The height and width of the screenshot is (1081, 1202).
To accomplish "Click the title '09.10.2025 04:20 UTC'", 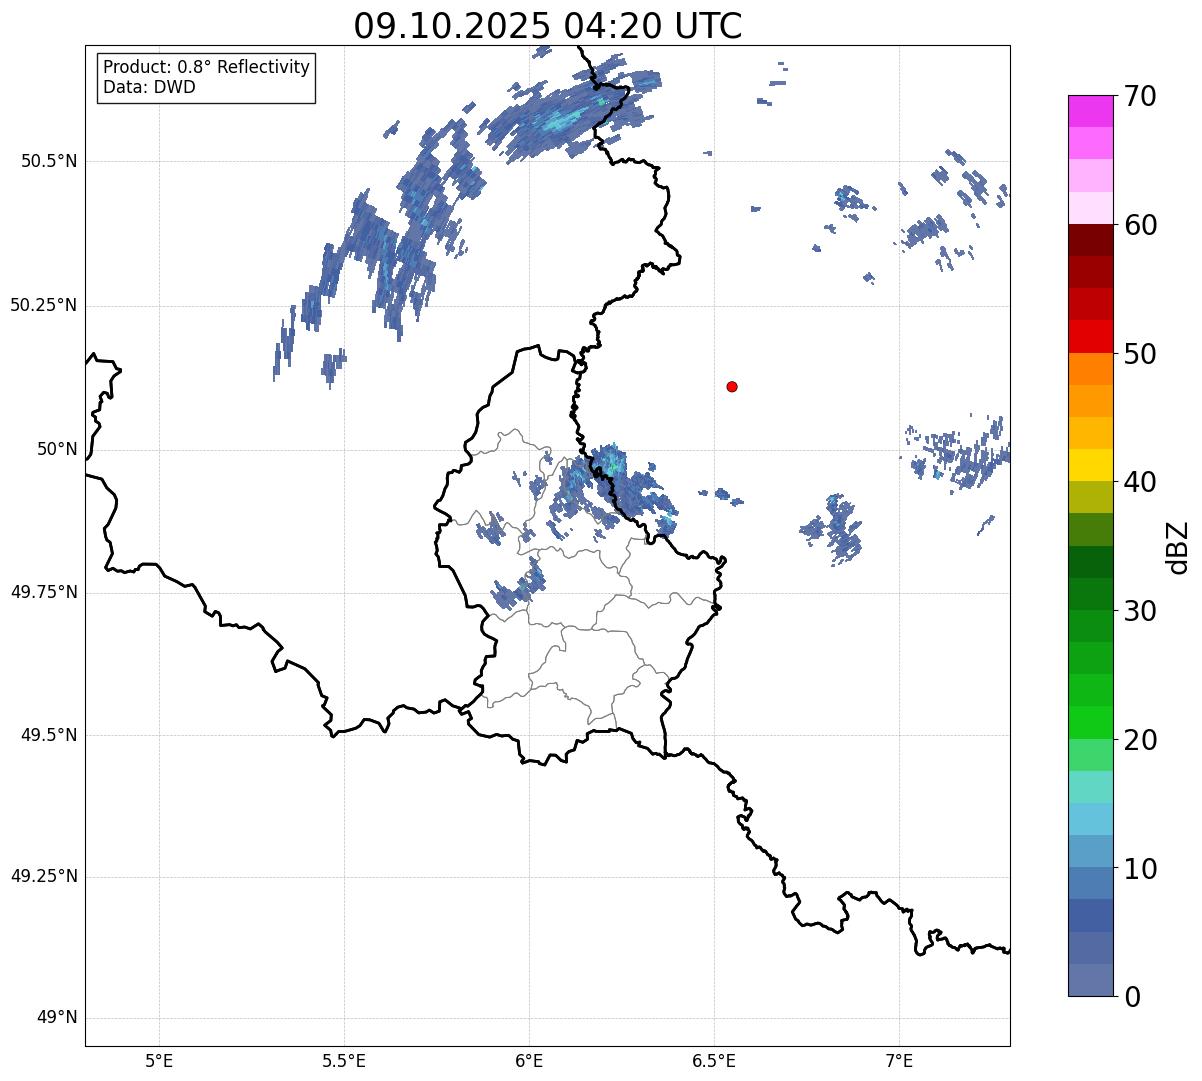I will pyautogui.click(x=548, y=26).
